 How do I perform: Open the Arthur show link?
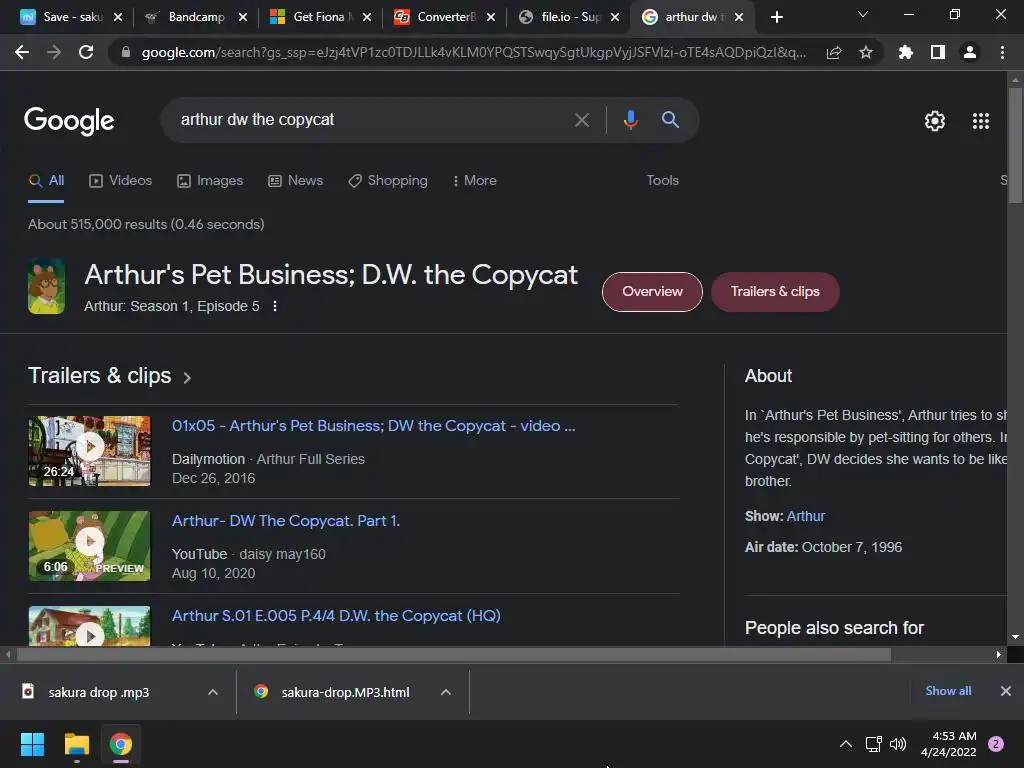[x=806, y=516]
